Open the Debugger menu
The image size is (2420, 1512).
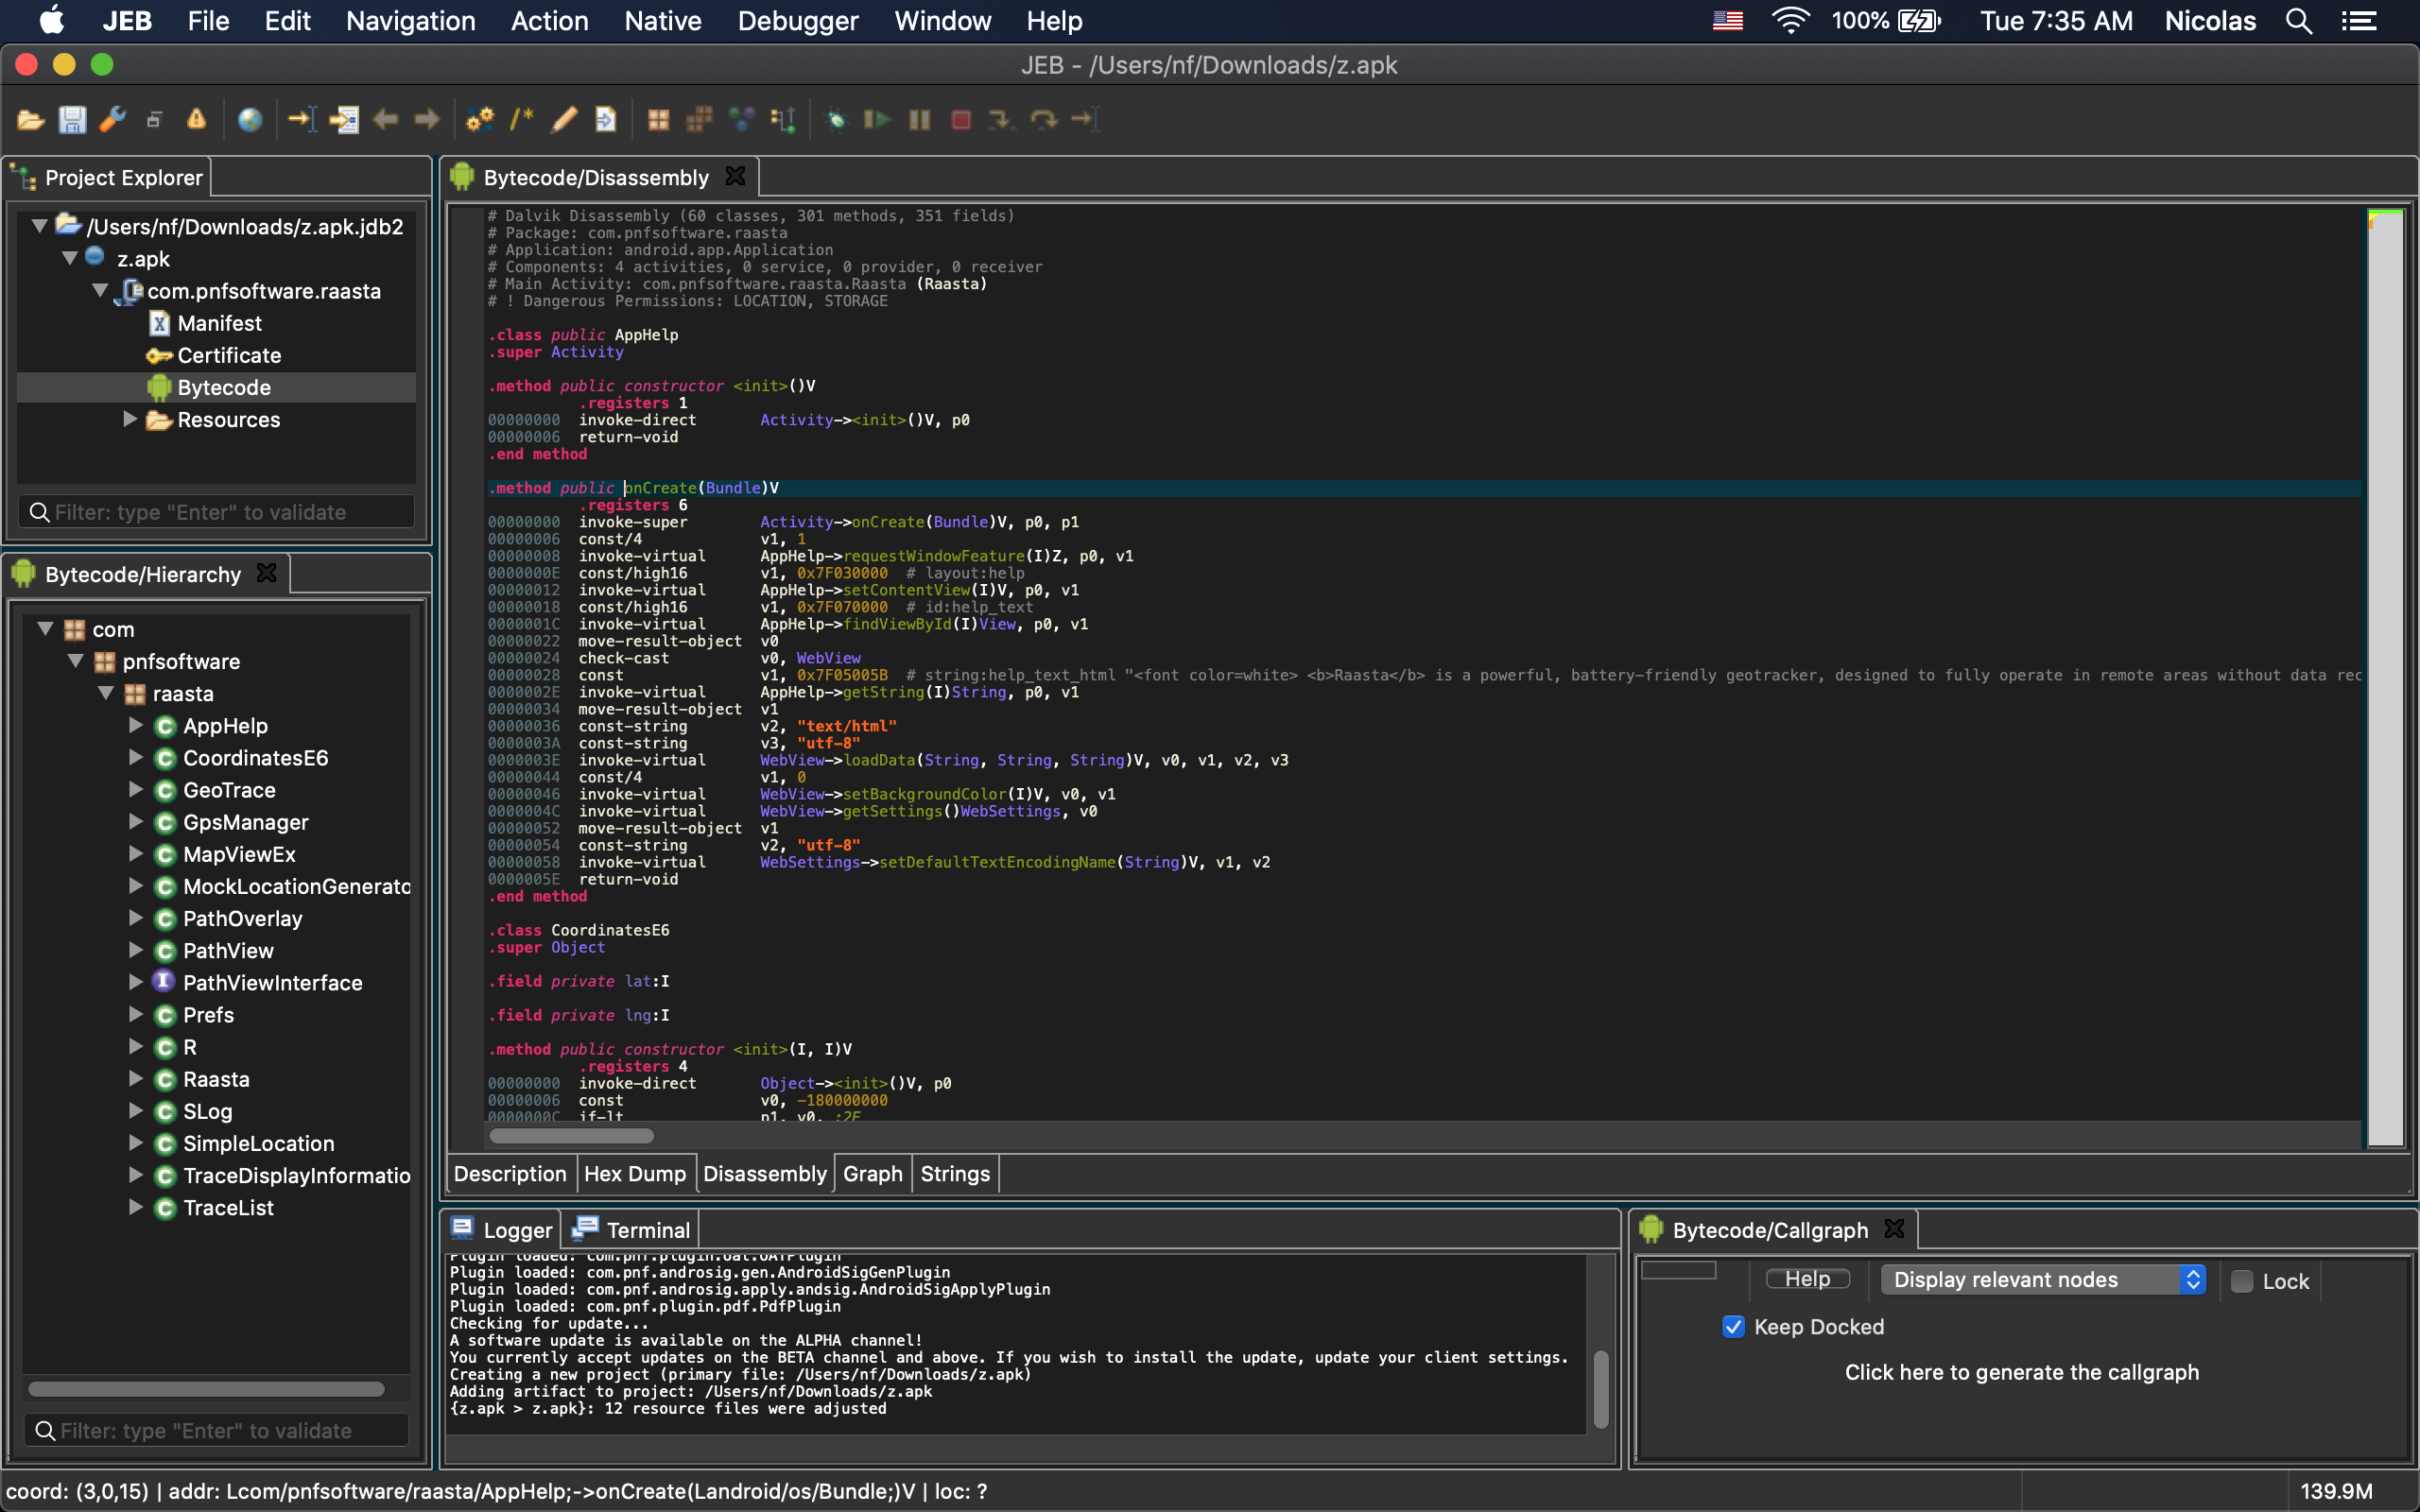click(798, 21)
